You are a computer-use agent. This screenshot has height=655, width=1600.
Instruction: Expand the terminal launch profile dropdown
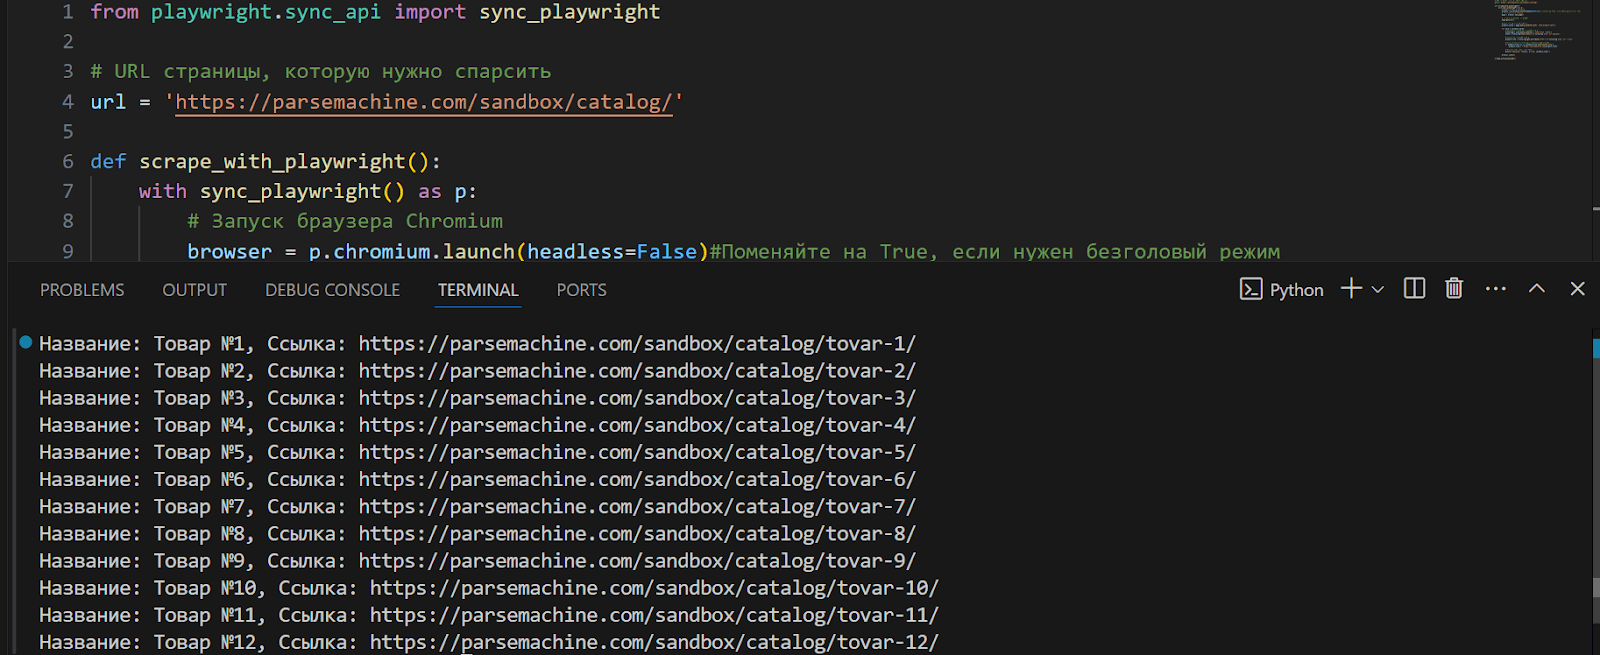(1377, 289)
